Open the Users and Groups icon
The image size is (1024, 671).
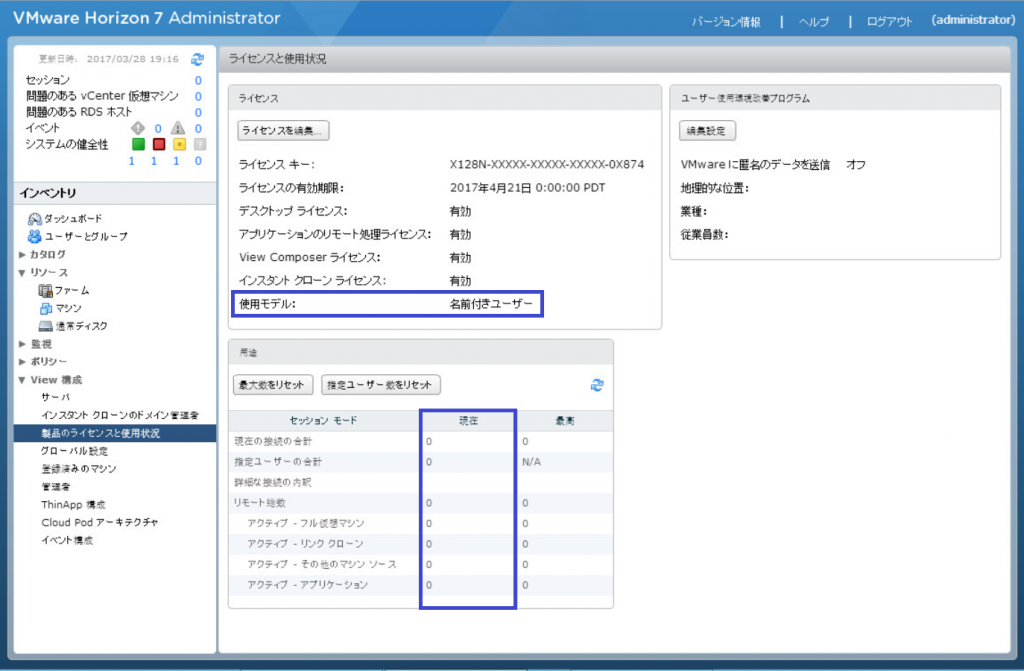point(35,236)
